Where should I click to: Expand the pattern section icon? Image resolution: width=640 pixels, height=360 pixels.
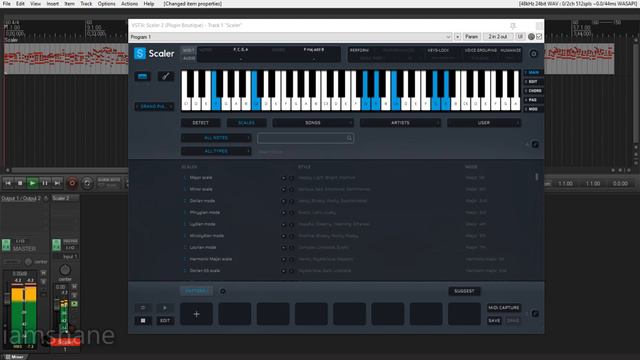[x=535, y=313]
